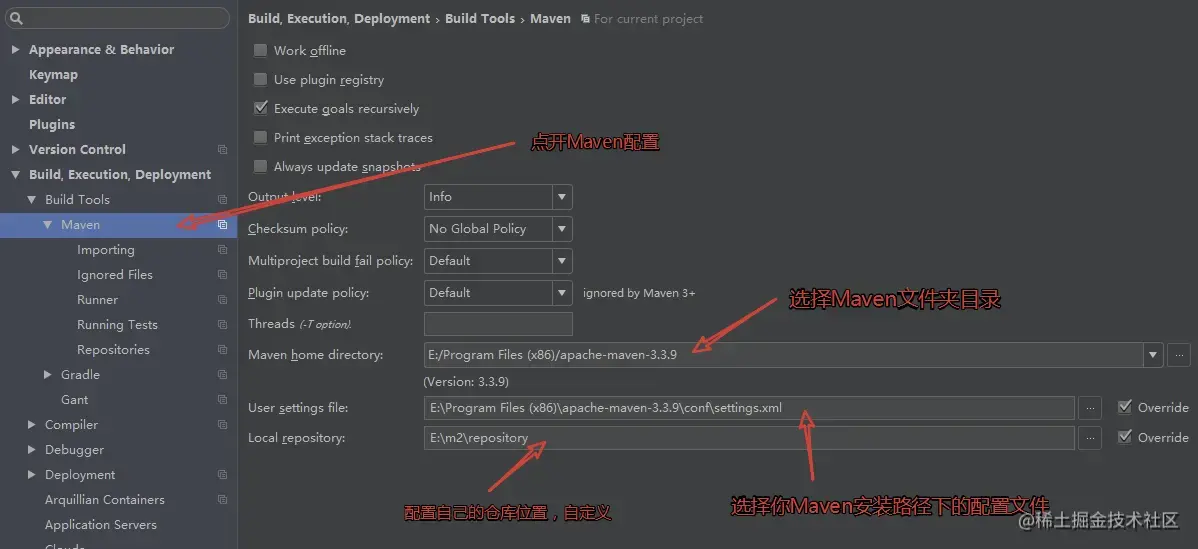This screenshot has height=549, width=1198.
Task: Expand Appearance & Behavior section
Action: [15, 50]
